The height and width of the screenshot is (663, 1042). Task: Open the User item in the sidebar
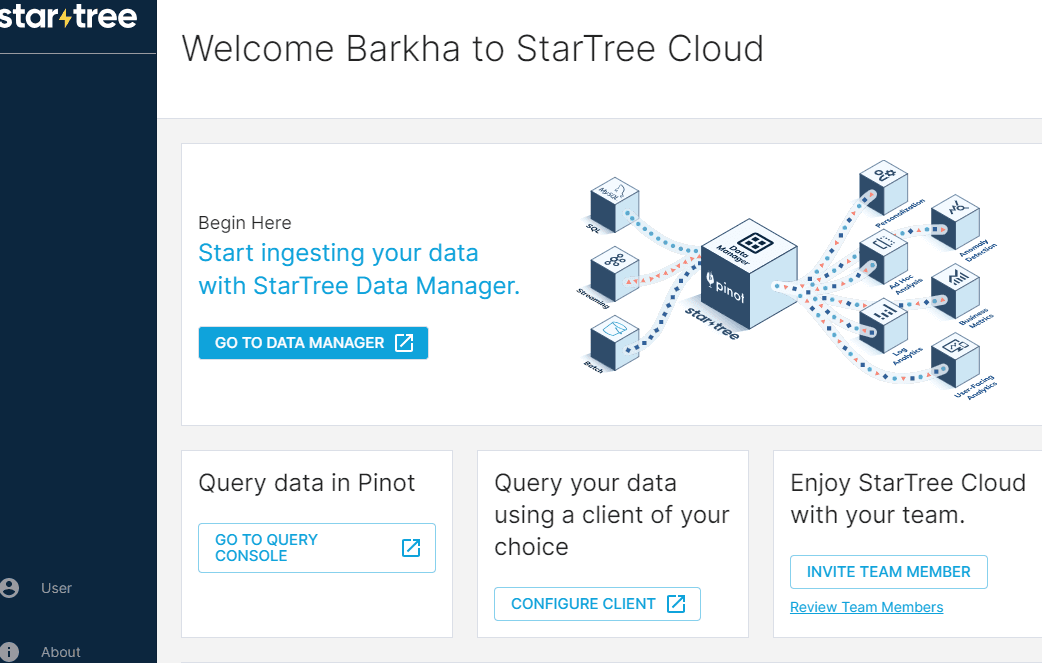pyautogui.click(x=56, y=588)
